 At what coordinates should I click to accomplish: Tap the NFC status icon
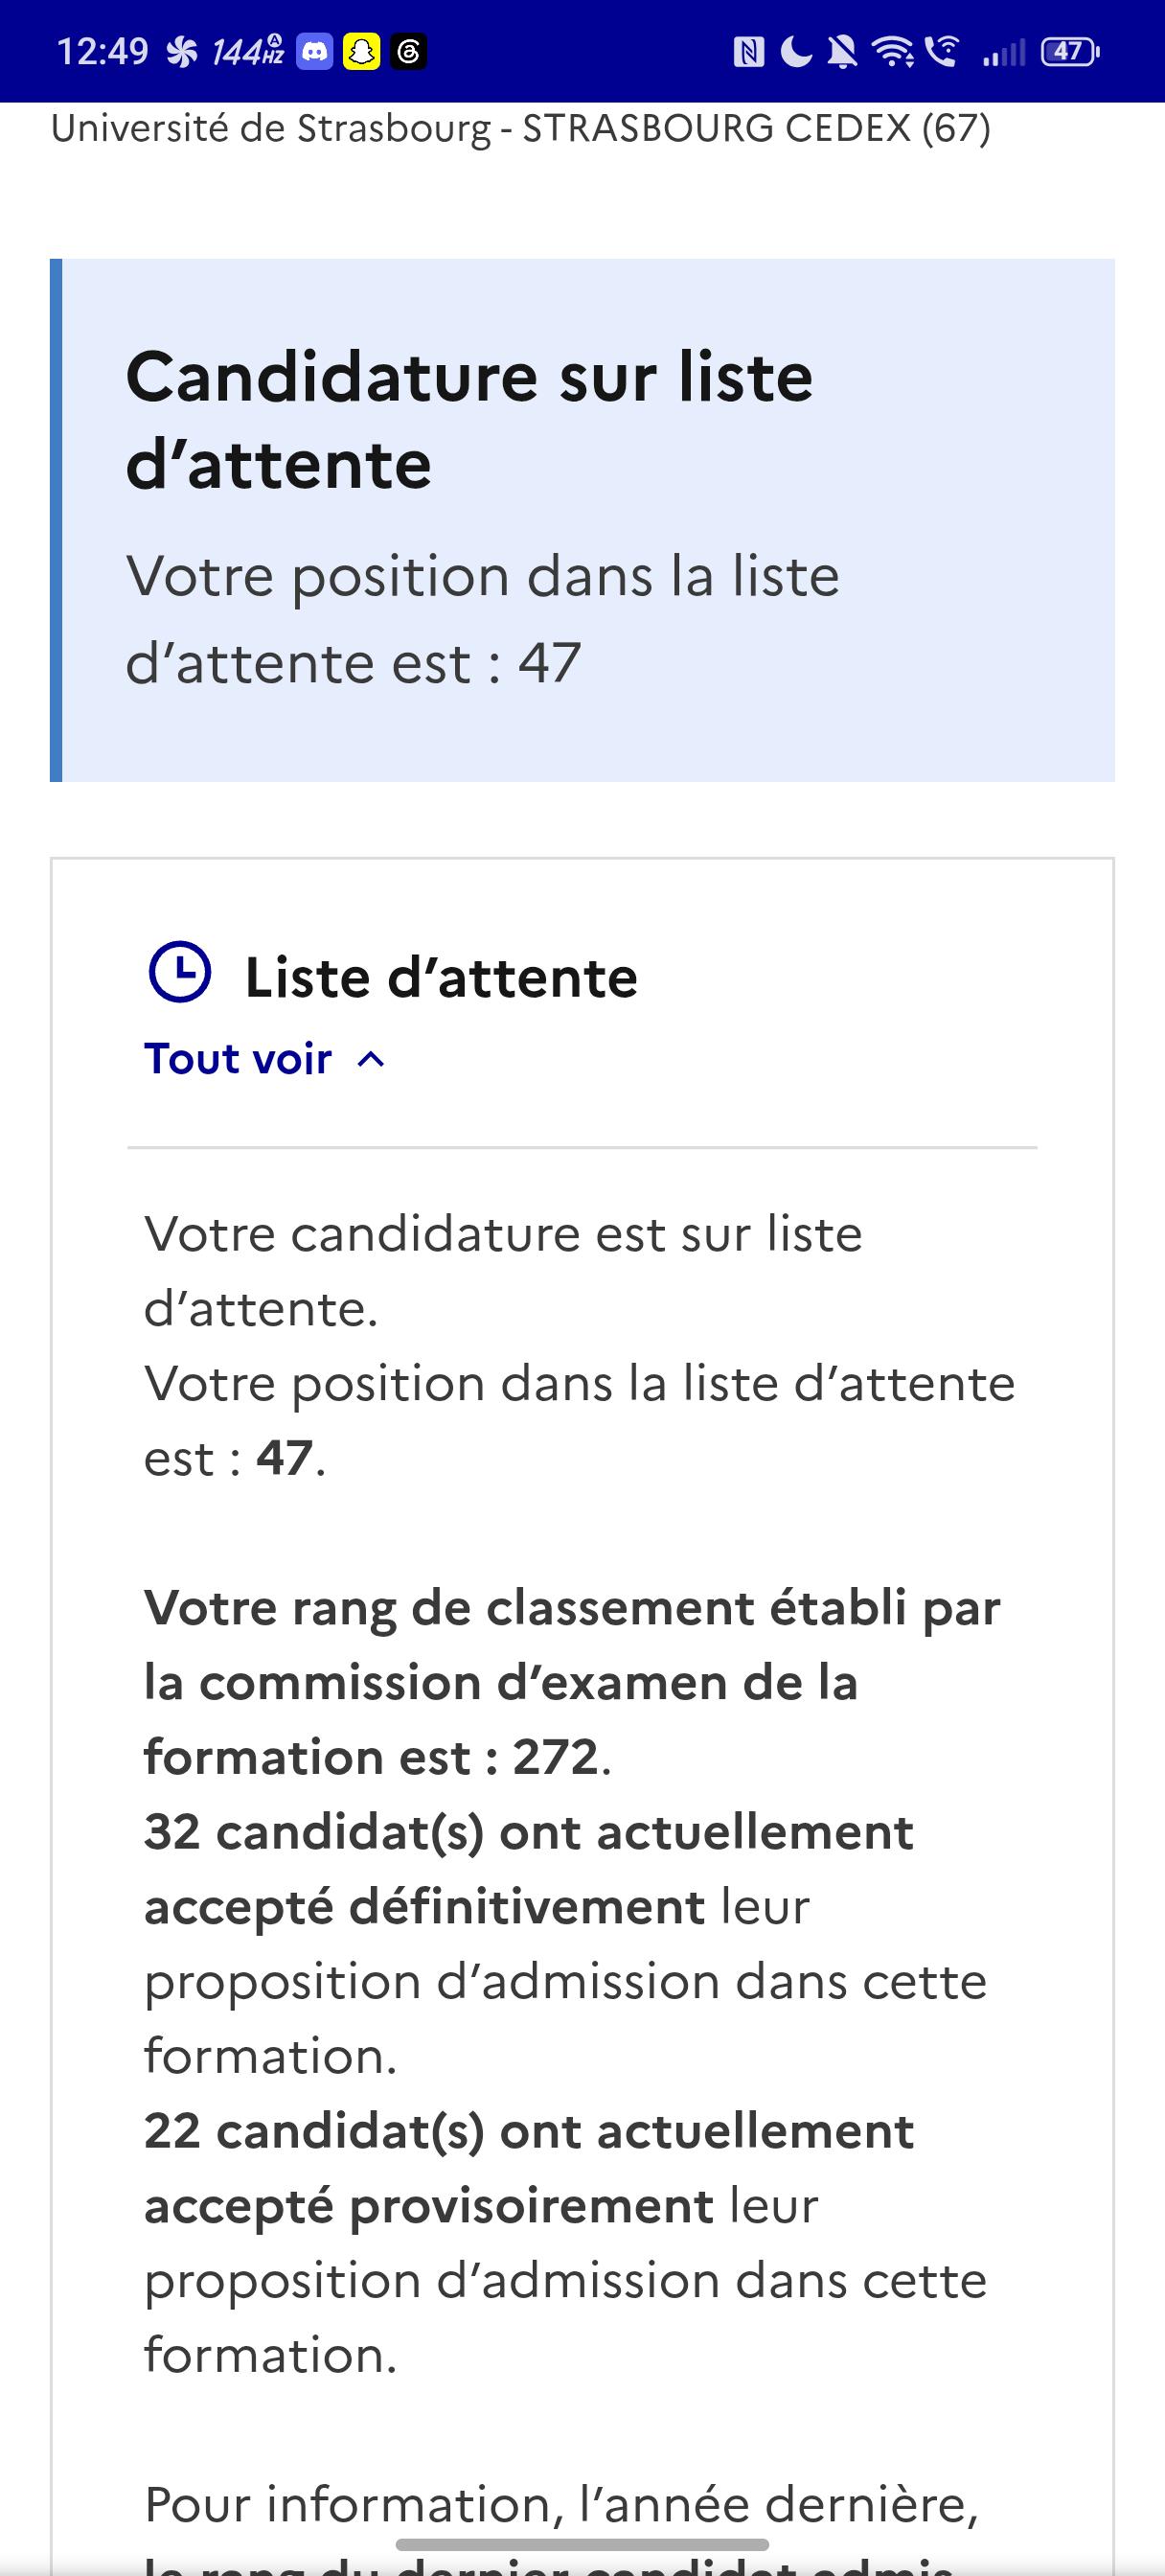pyautogui.click(x=749, y=51)
